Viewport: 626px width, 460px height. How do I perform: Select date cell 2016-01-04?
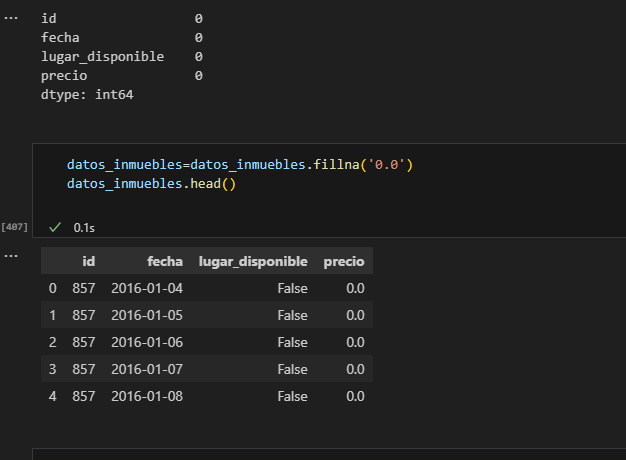(x=147, y=288)
